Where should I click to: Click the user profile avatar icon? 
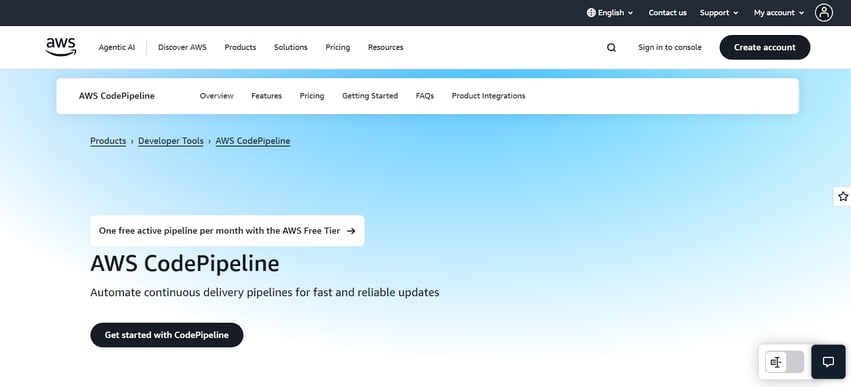(x=823, y=12)
